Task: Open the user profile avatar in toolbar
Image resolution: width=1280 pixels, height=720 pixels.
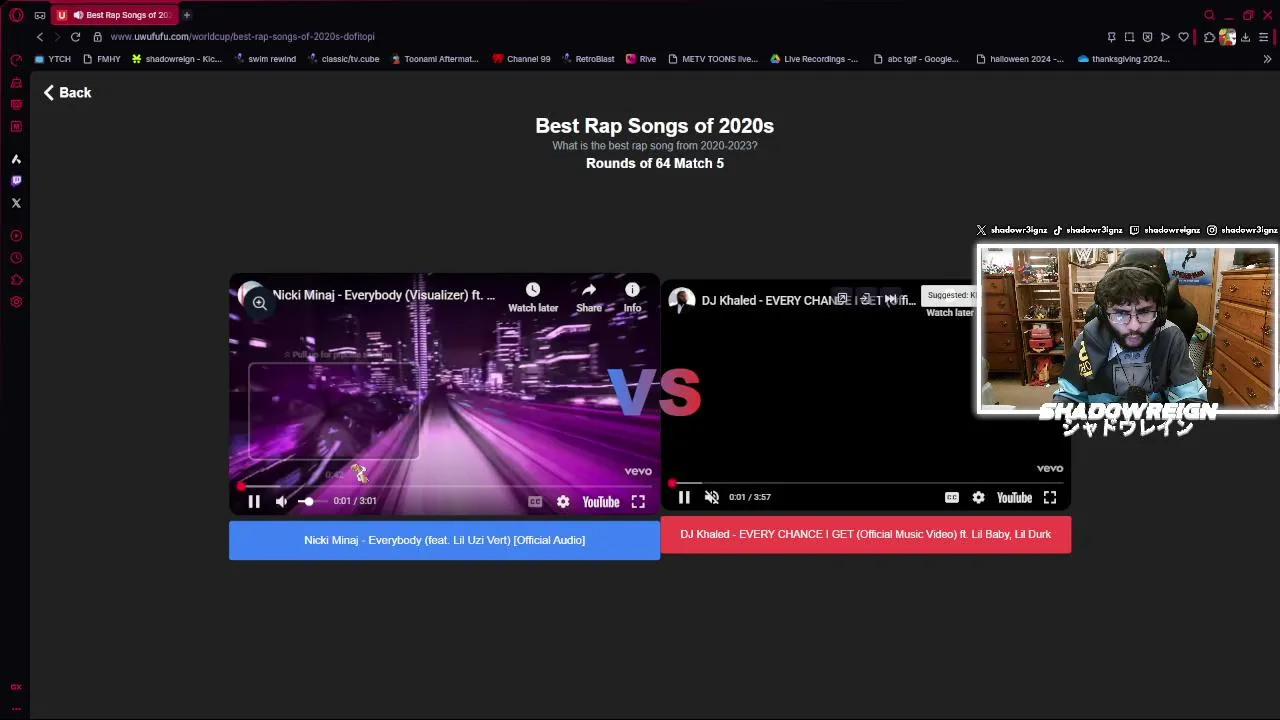Action: coord(1227,37)
